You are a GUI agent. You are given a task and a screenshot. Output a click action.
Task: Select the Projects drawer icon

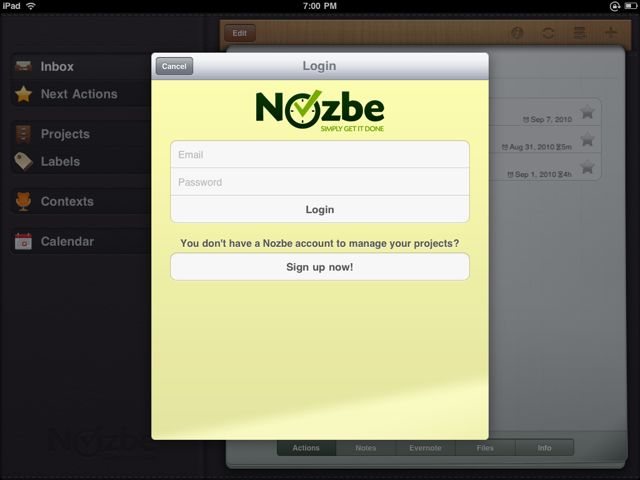click(x=23, y=134)
